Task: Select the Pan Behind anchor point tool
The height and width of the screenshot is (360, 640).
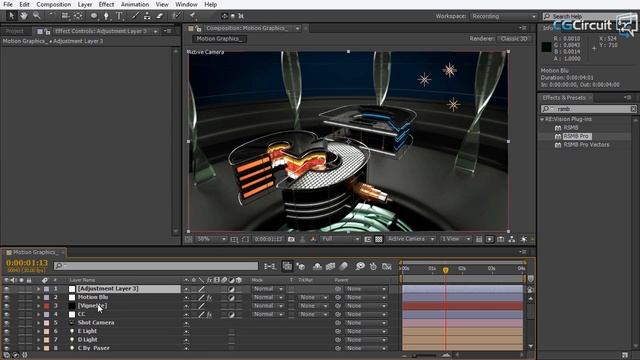Action: (78, 16)
